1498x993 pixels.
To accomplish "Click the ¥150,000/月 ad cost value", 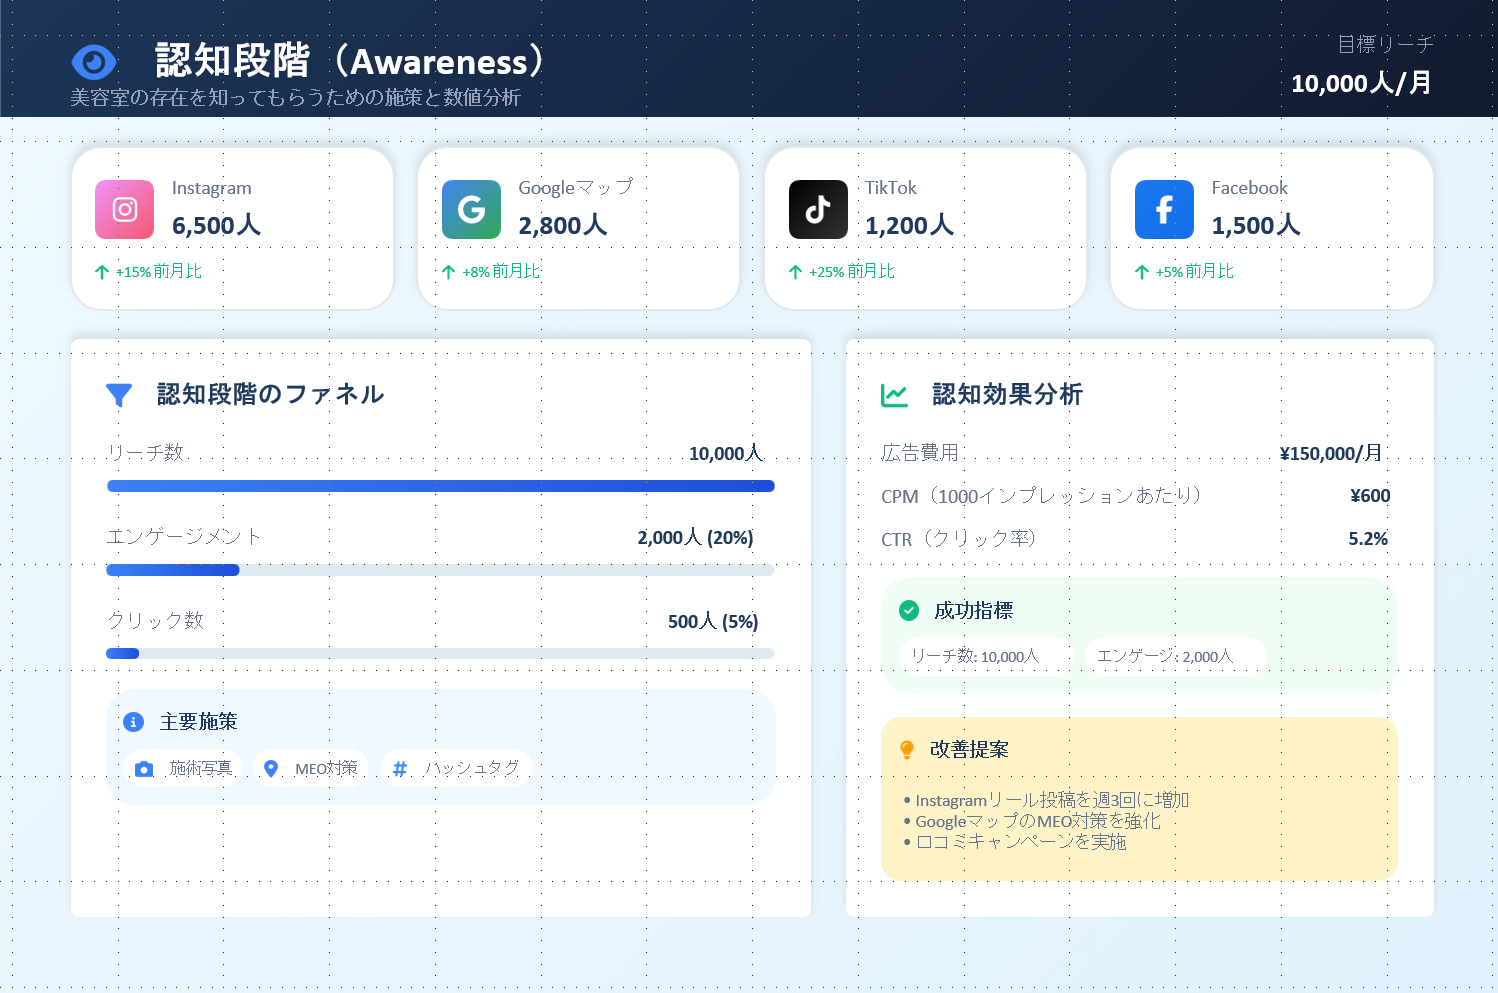I will pos(1331,454).
